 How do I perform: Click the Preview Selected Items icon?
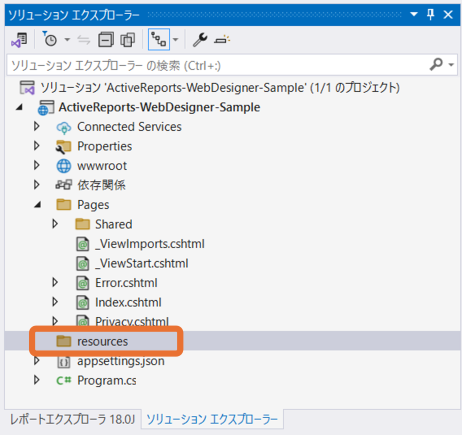pyautogui.click(x=222, y=40)
